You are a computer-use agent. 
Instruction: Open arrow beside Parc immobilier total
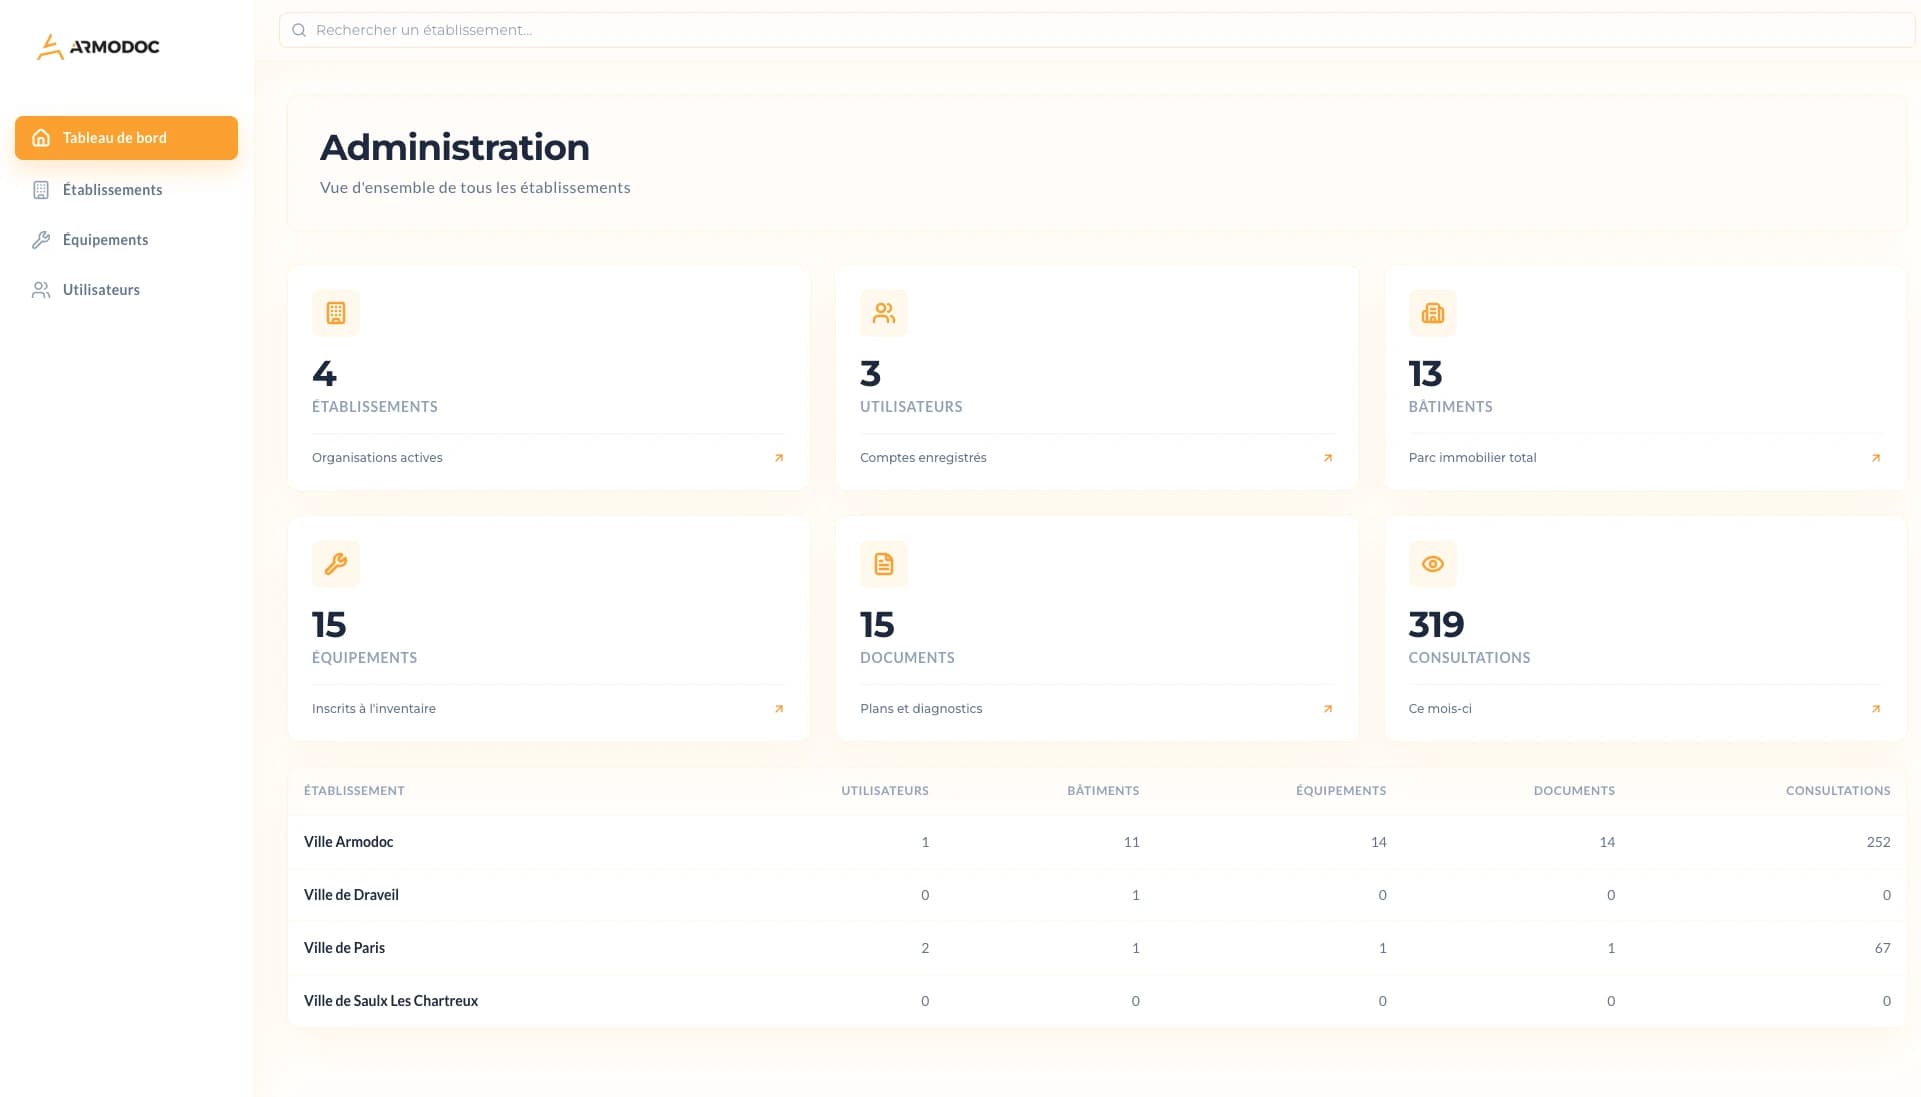1876,458
